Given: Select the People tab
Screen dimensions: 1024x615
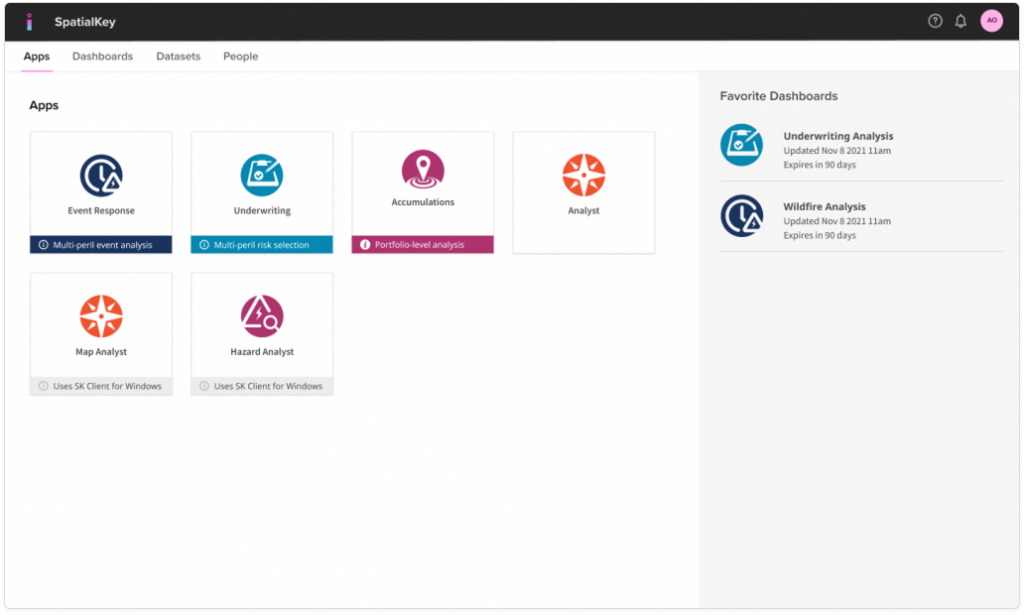Looking at the screenshot, I should (240, 57).
